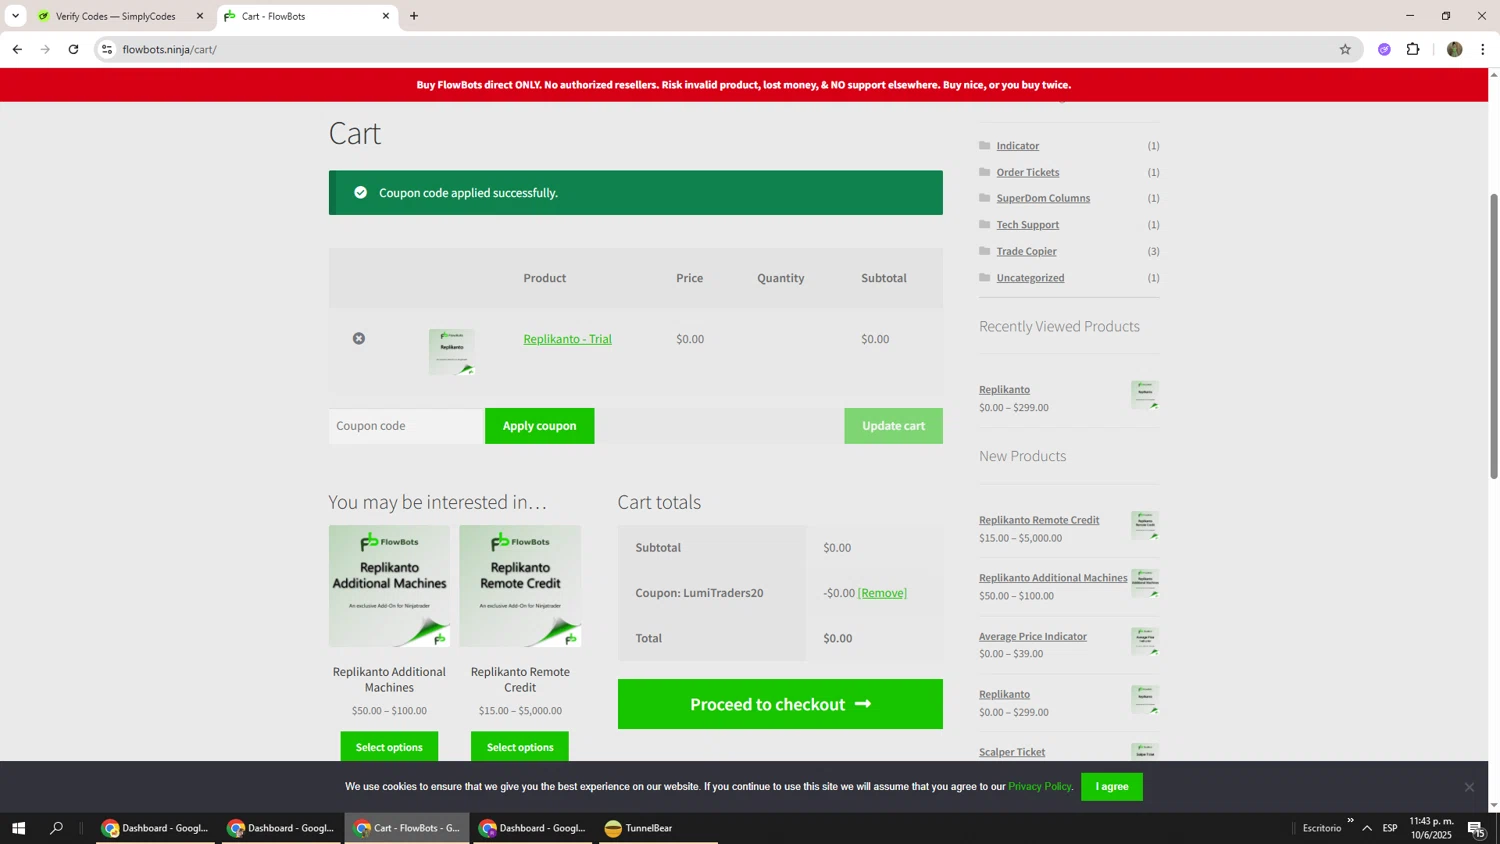Open the Privacy Policy link
The image size is (1500, 844).
tap(1039, 787)
